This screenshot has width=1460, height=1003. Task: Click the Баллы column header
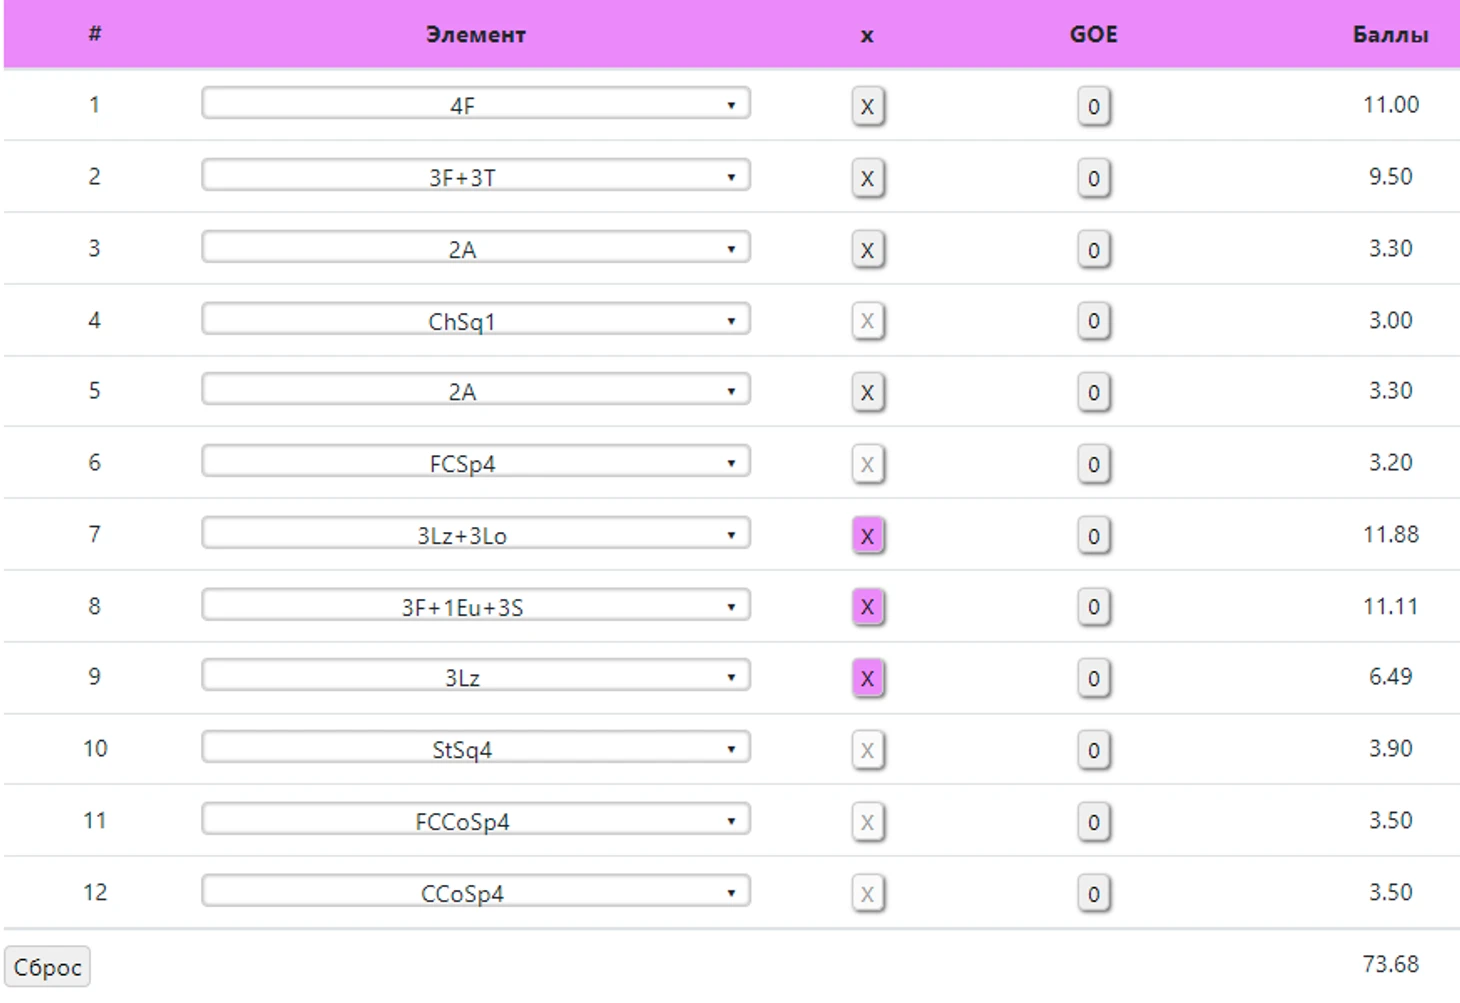tap(1389, 35)
